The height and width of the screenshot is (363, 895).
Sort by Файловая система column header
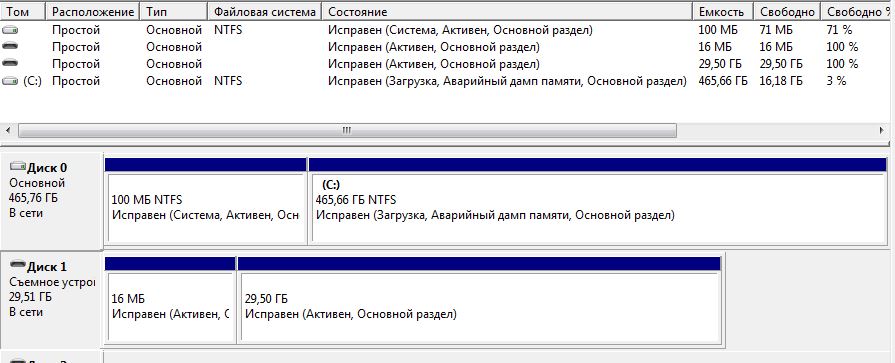pos(265,11)
